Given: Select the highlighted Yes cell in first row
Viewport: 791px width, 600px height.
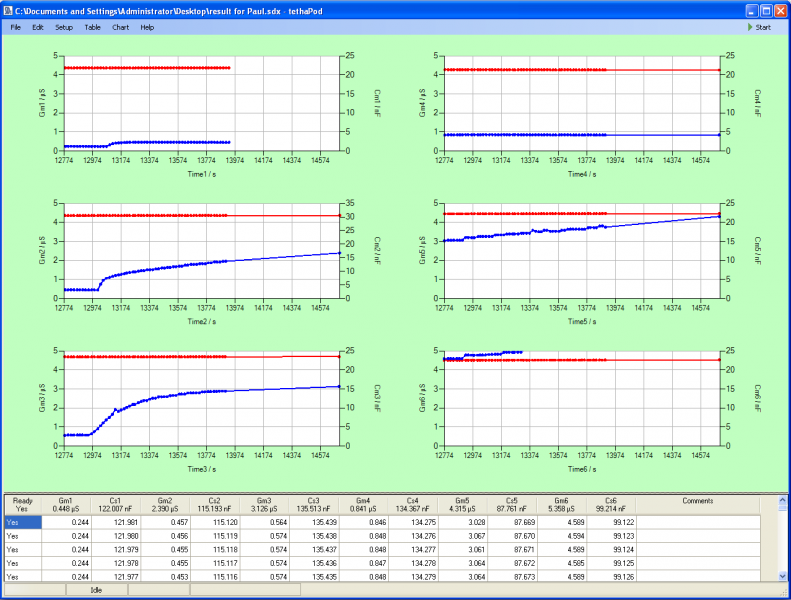Looking at the screenshot, I should pyautogui.click(x=22, y=521).
